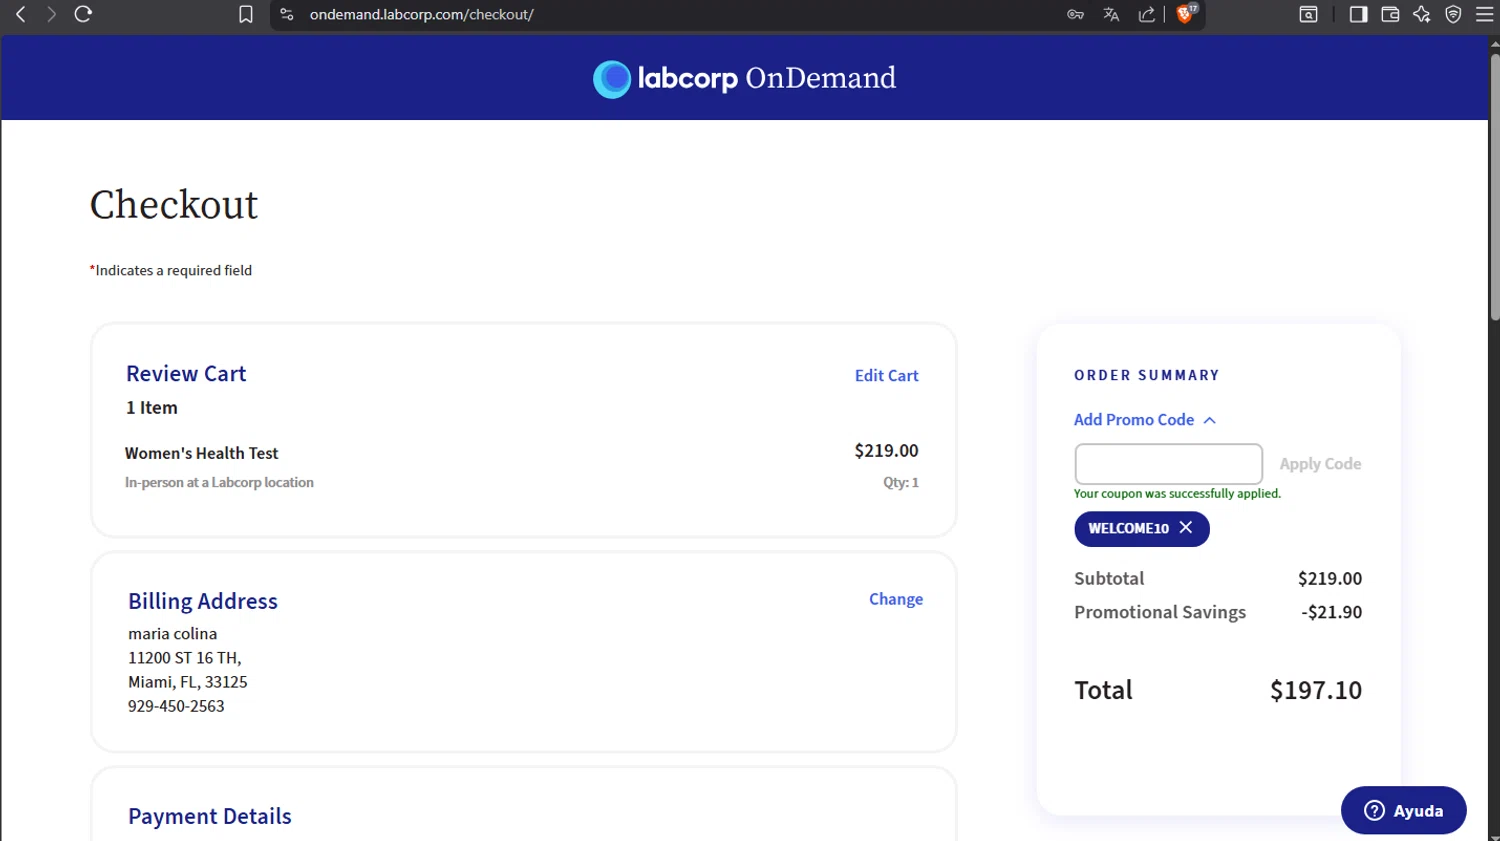Click the question mark icon on Ayuda
The image size is (1500, 841).
click(x=1375, y=810)
